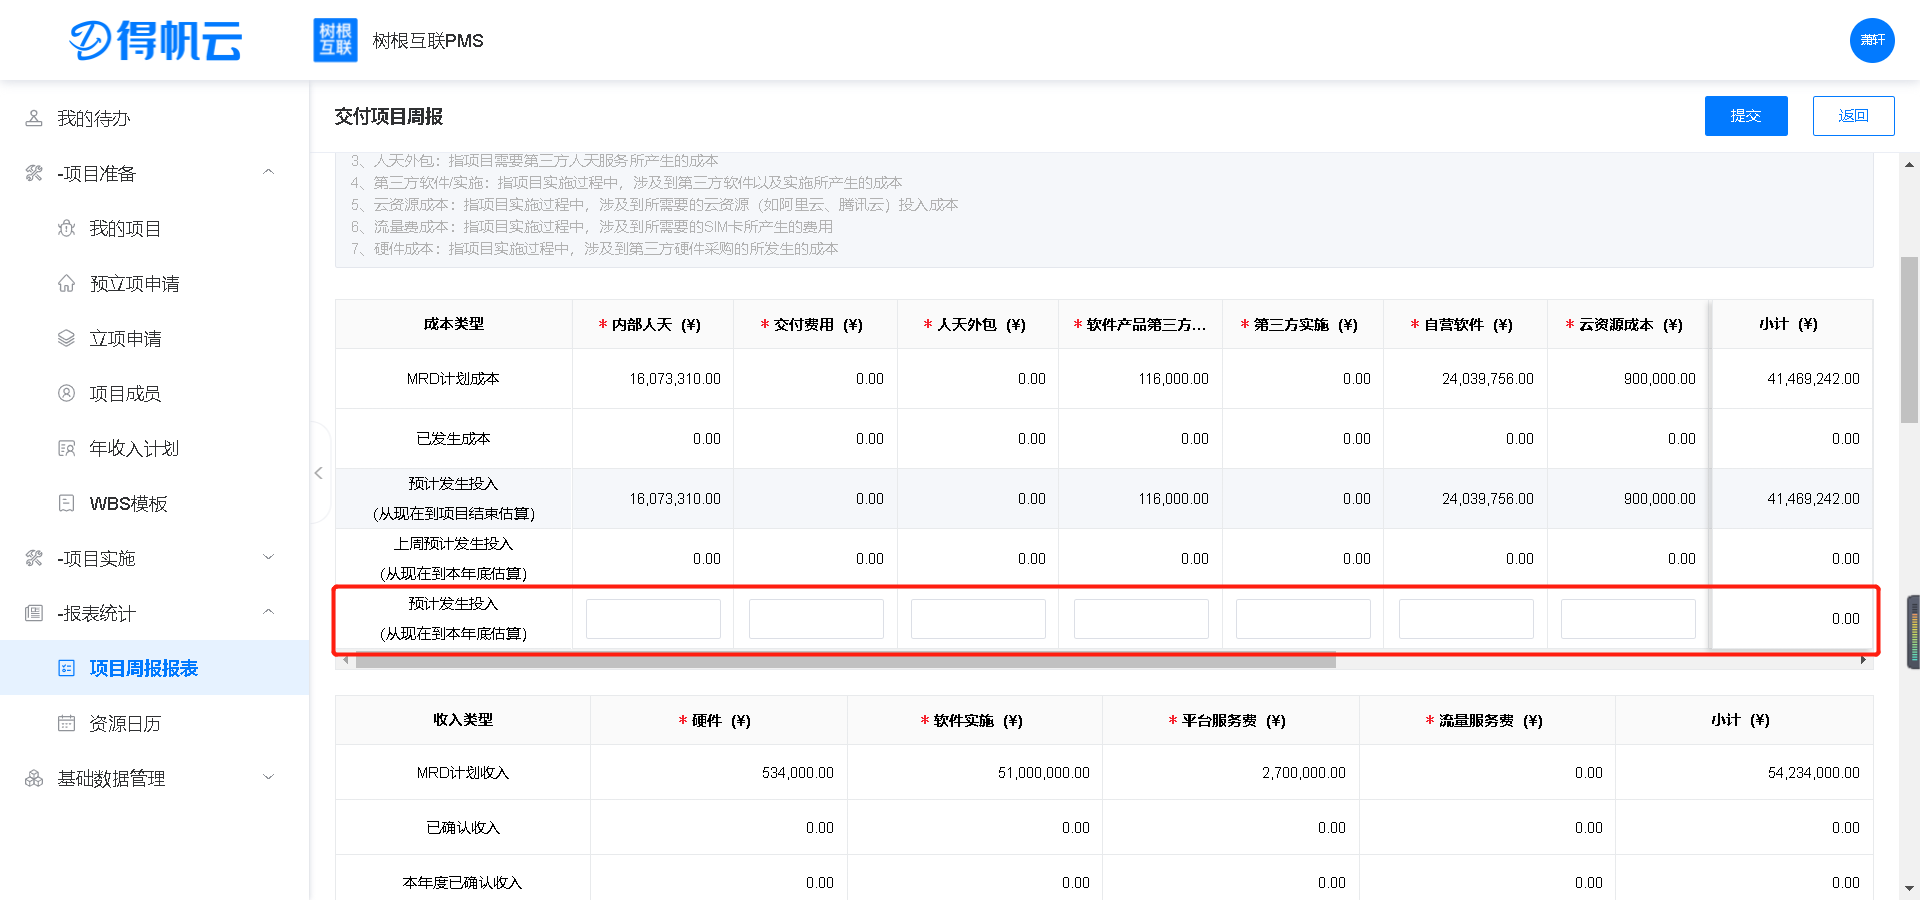The width and height of the screenshot is (1920, 900).
Task: Open the user avatar menu
Action: 1872,40
